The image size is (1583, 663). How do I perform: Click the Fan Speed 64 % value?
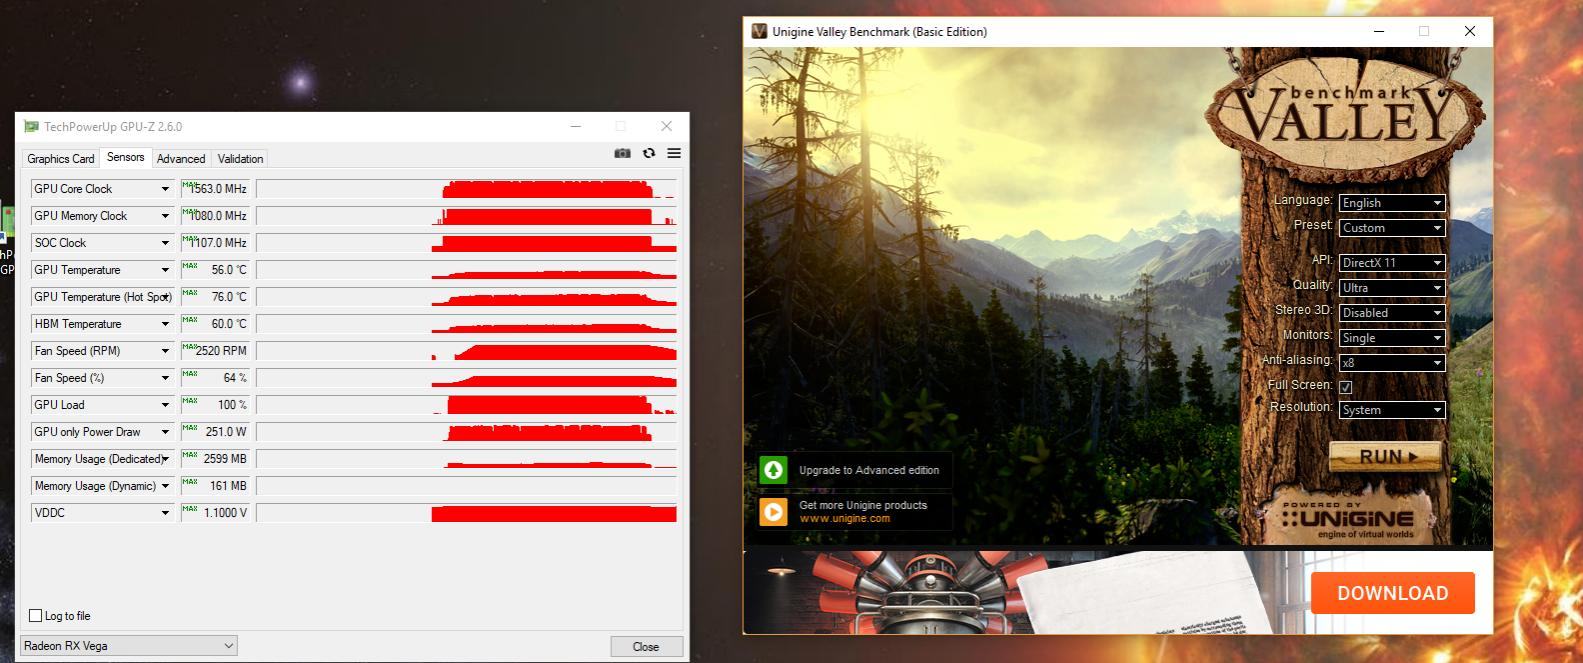click(215, 378)
